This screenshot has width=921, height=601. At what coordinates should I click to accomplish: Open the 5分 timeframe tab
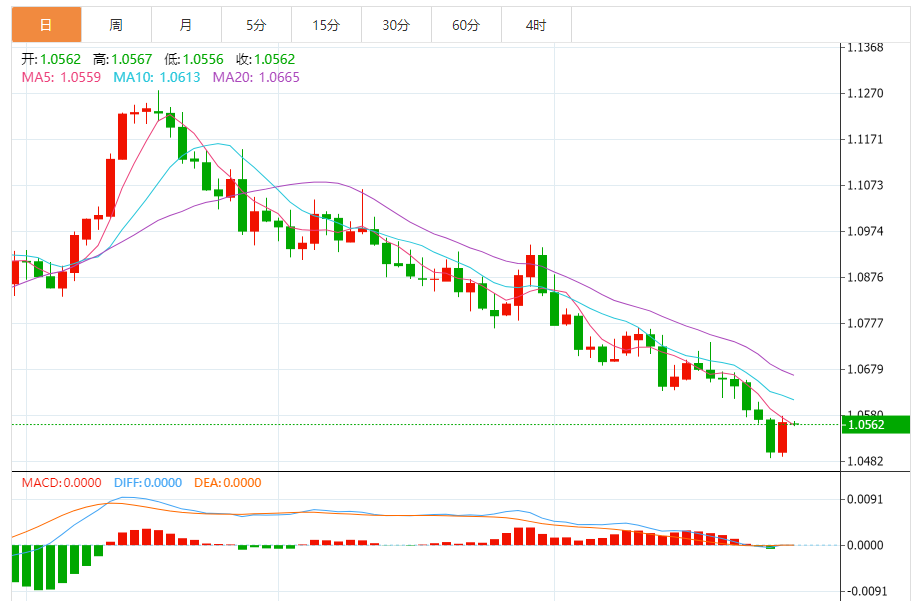coord(256,25)
